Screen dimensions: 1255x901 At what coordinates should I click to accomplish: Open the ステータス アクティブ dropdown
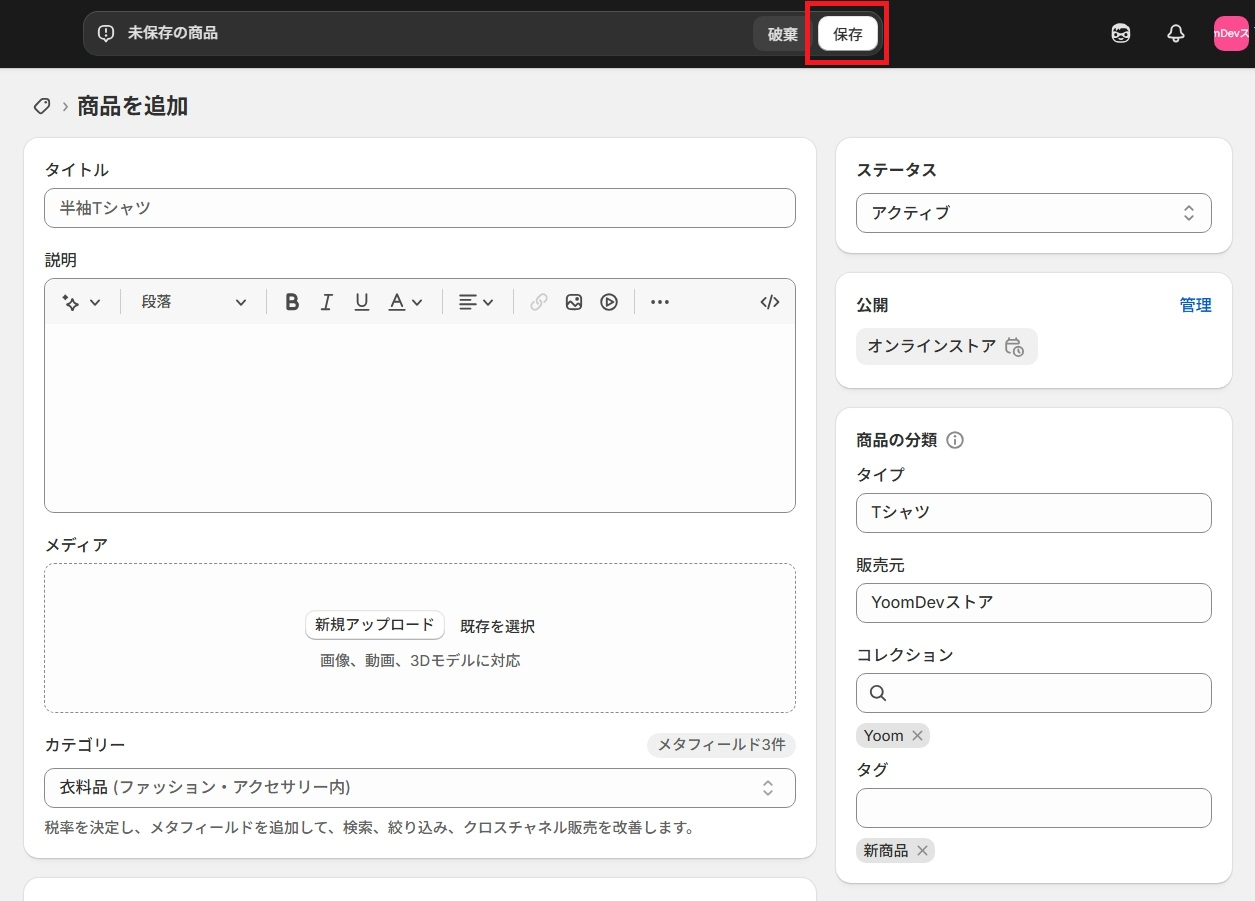coord(1033,213)
